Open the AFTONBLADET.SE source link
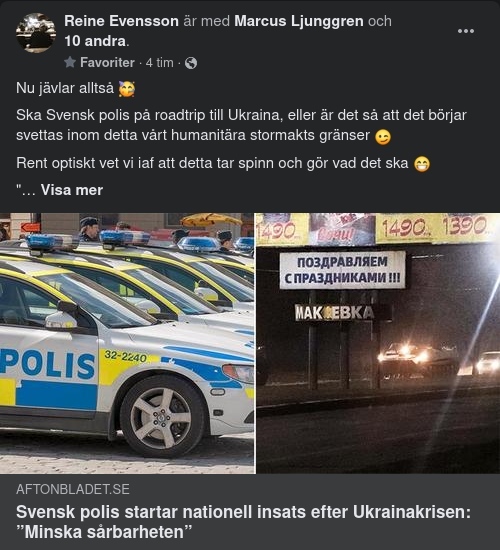The width and height of the screenshot is (500, 550). [73, 489]
